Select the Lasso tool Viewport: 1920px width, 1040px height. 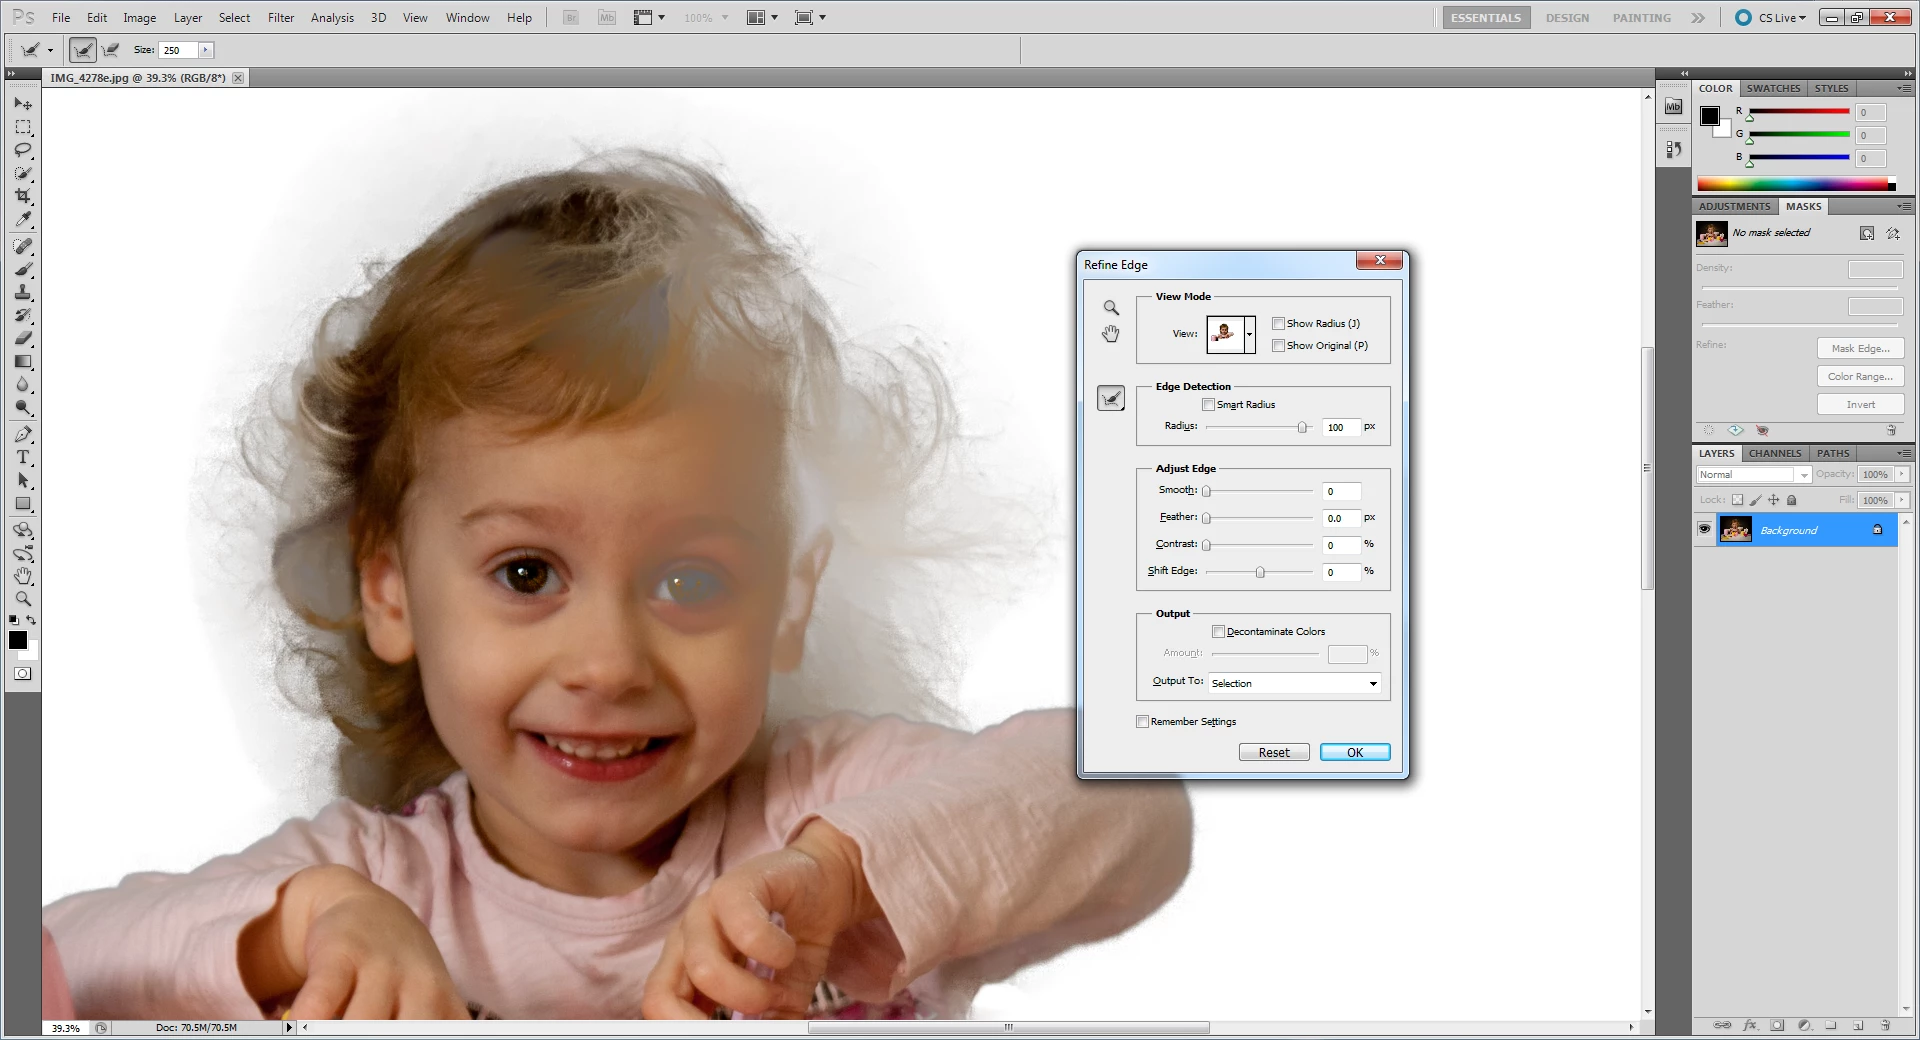coord(23,150)
